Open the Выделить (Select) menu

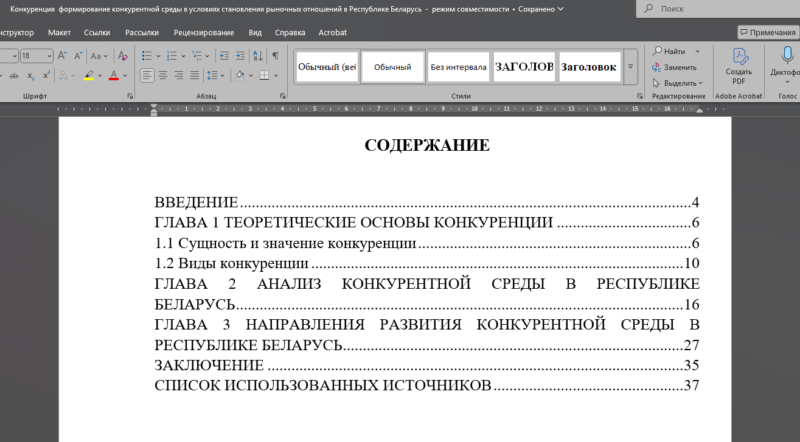678,83
